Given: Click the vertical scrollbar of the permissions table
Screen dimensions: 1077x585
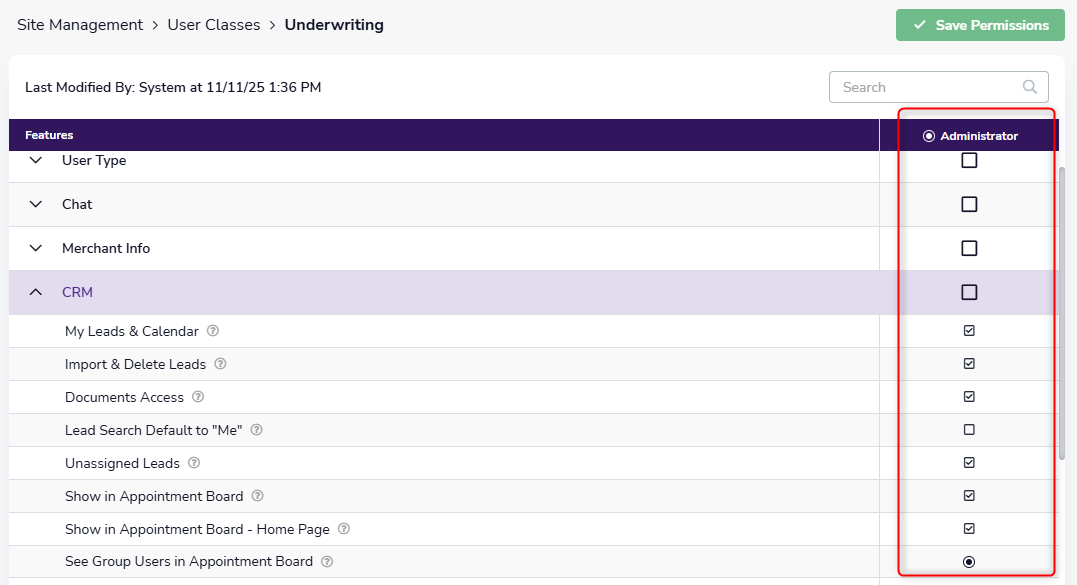Looking at the screenshot, I should [x=1068, y=310].
